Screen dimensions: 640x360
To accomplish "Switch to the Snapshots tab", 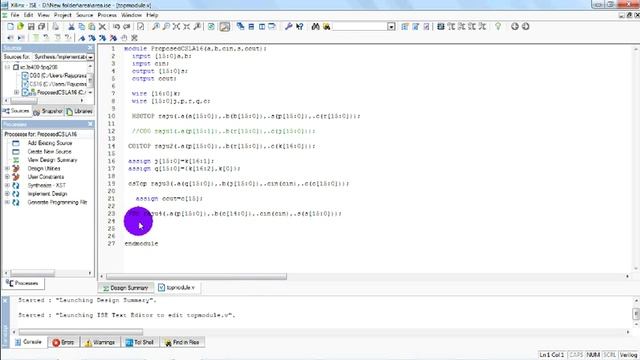I will [48, 111].
